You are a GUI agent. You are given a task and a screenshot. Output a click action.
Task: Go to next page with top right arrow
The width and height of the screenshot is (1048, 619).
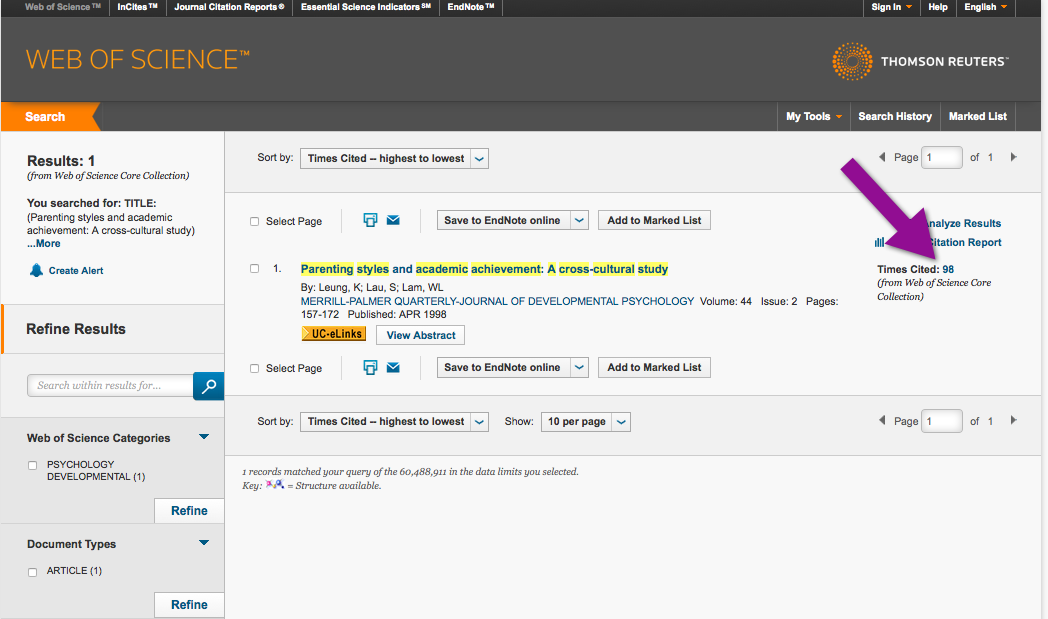coord(1013,157)
